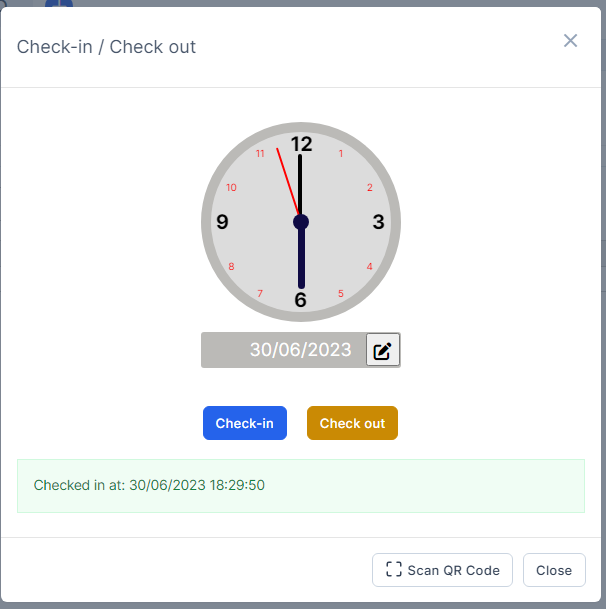Close the dialog with the X icon
The image size is (606, 609).
tap(570, 41)
